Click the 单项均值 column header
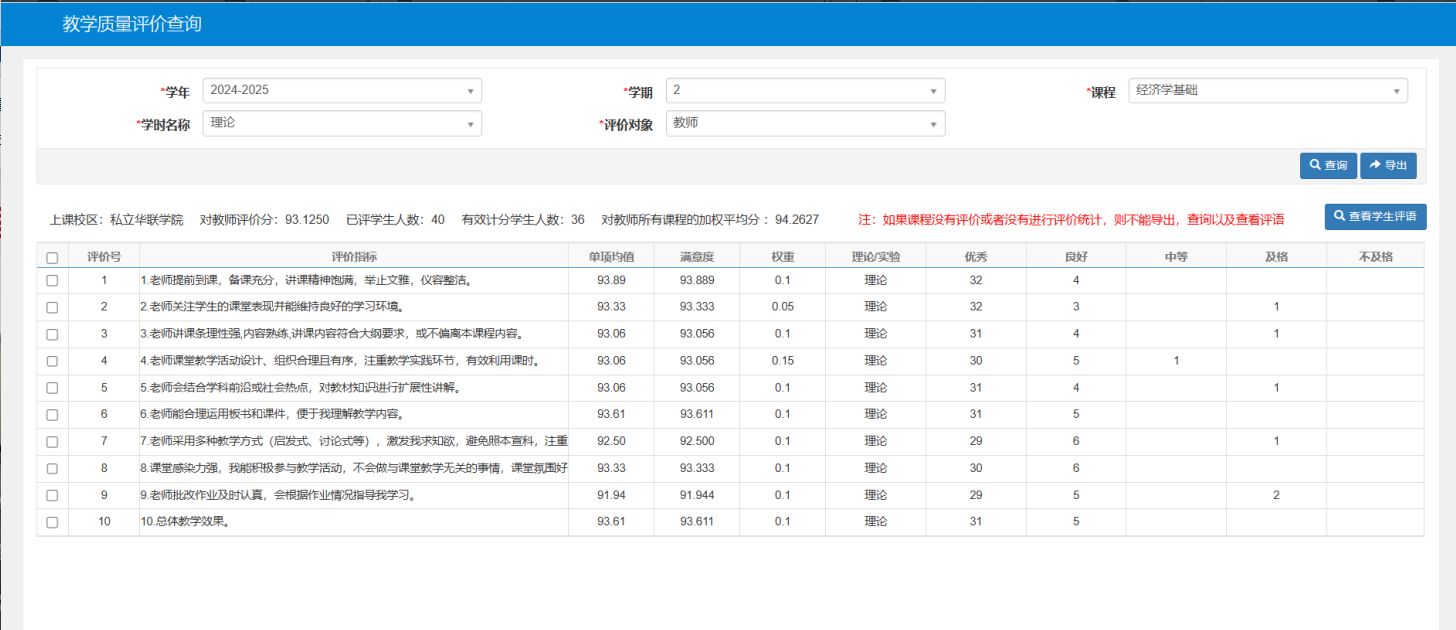1456x630 pixels. 611,256
